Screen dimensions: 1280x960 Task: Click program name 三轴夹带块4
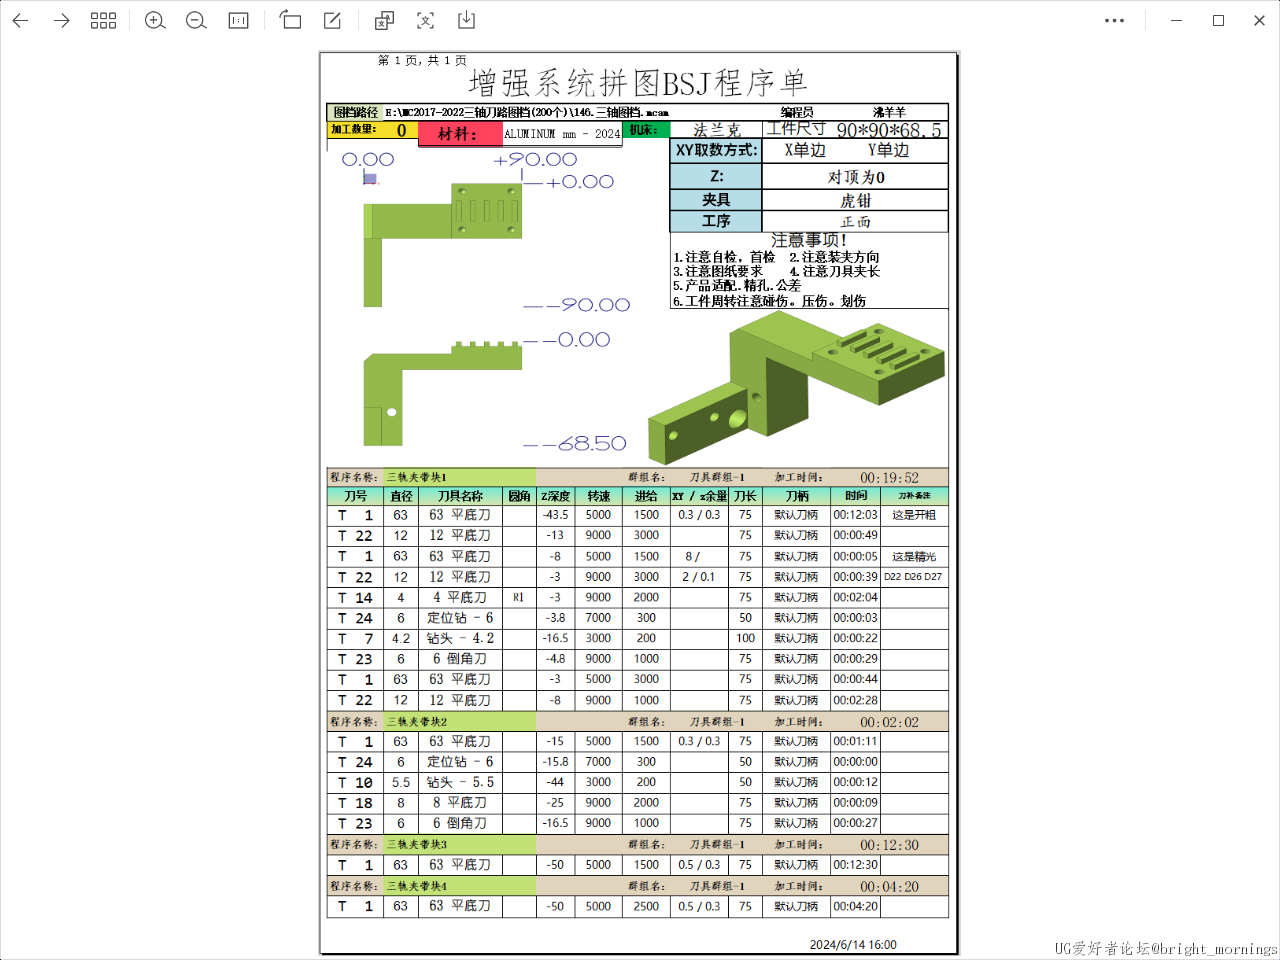[x=417, y=886]
